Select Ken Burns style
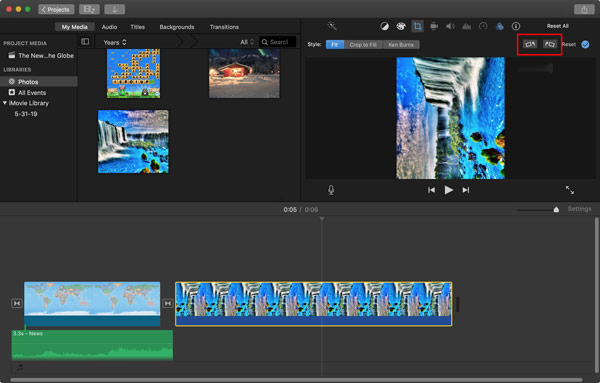 401,44
